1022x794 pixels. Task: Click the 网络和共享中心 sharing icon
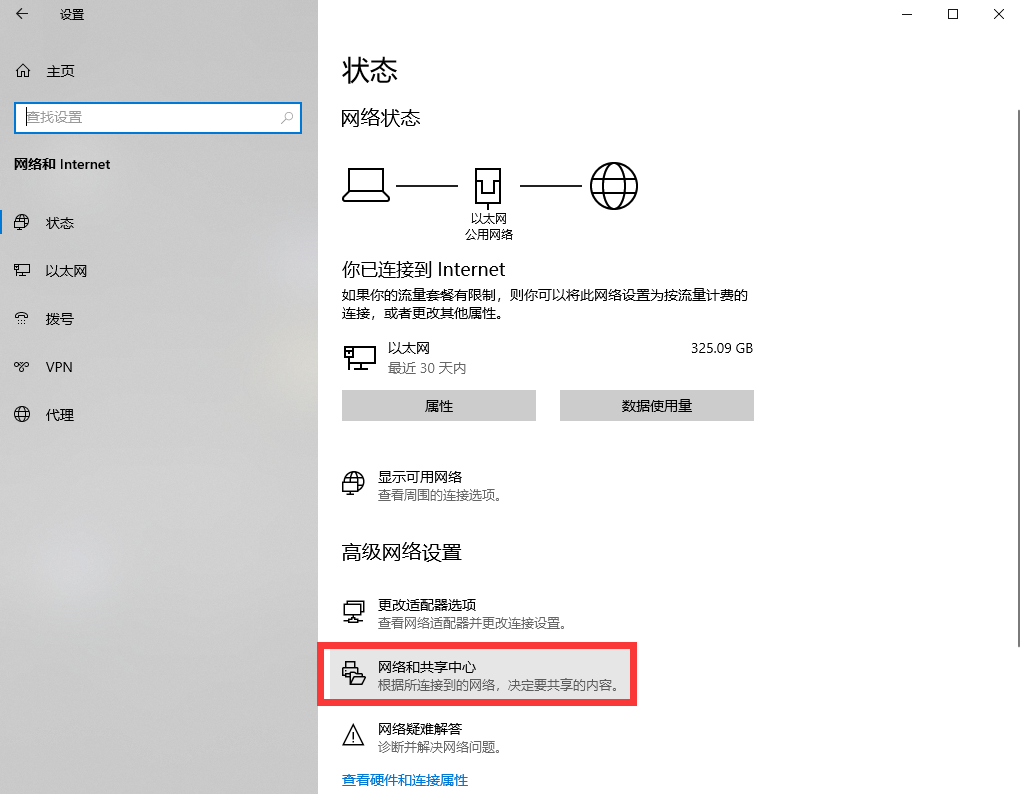pyautogui.click(x=353, y=673)
